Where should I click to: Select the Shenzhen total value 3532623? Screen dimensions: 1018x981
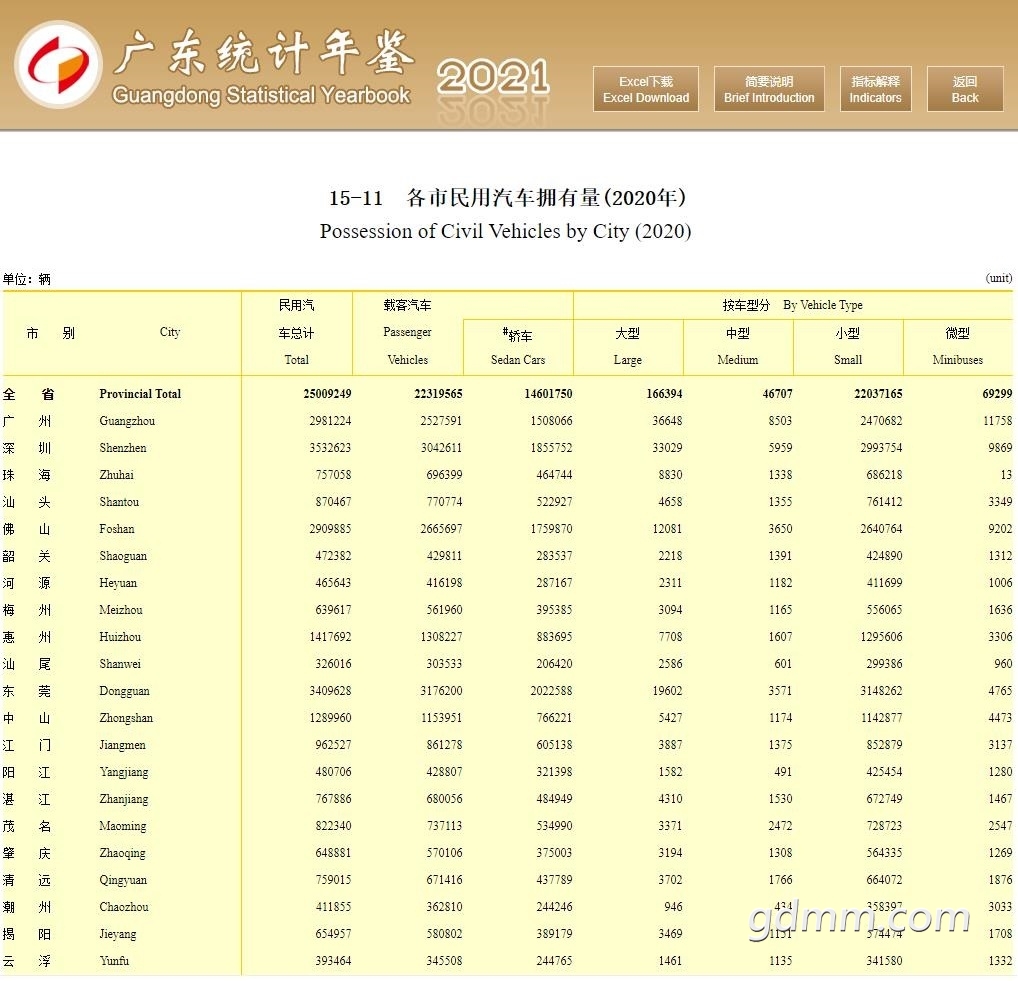click(x=326, y=448)
